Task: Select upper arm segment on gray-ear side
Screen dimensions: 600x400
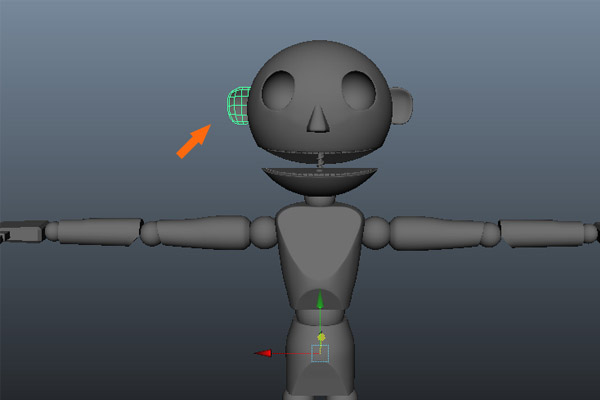Action: pos(437,233)
